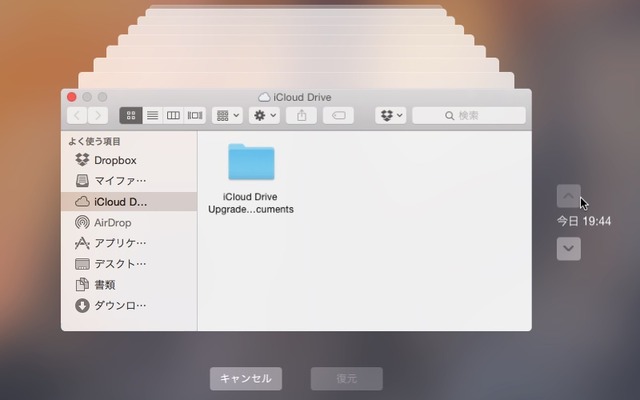Click the 今日 19:44 timestamp label
Viewport: 640px width, 400px height.
584,221
